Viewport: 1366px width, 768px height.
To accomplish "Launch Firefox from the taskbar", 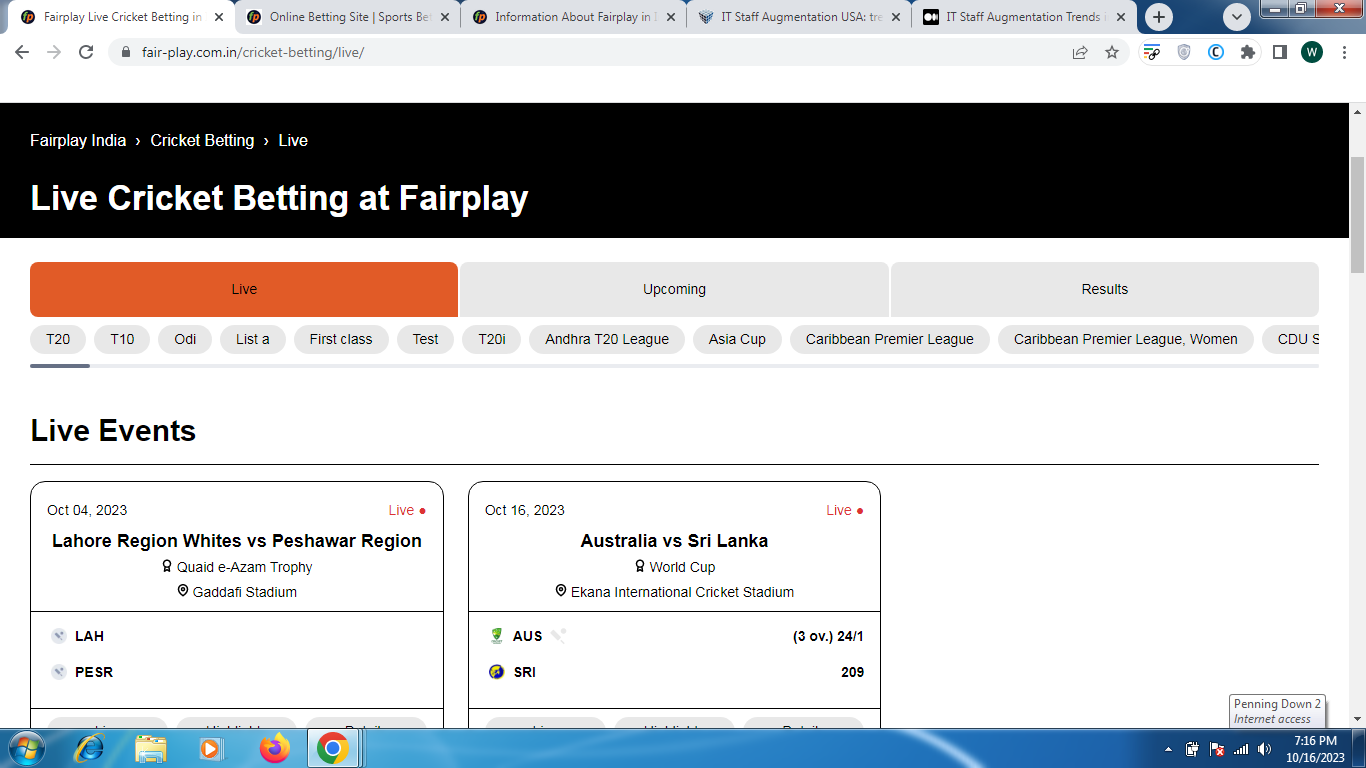I will [x=273, y=748].
